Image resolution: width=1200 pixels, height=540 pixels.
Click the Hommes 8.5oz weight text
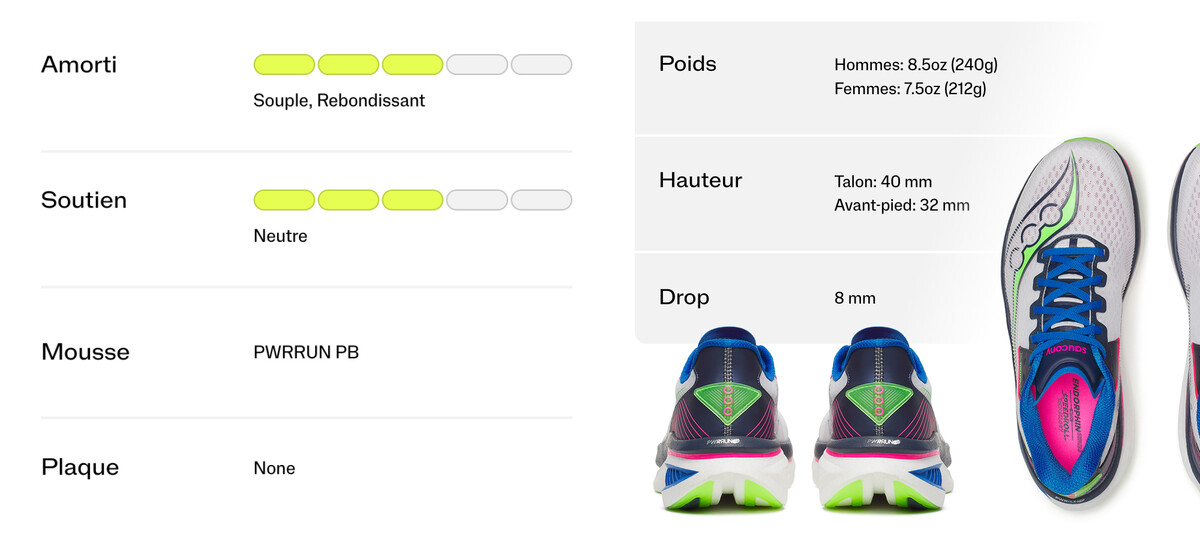(915, 65)
